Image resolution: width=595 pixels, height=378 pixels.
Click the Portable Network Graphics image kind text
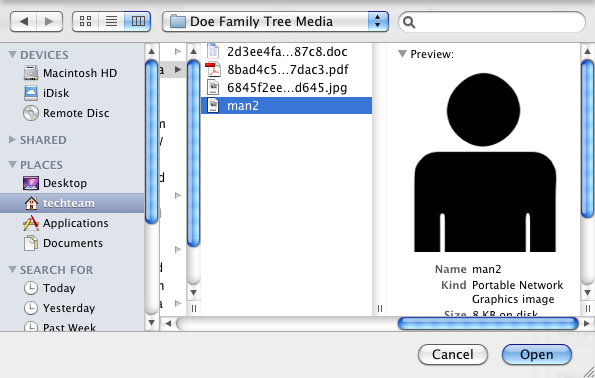pyautogui.click(x=517, y=292)
